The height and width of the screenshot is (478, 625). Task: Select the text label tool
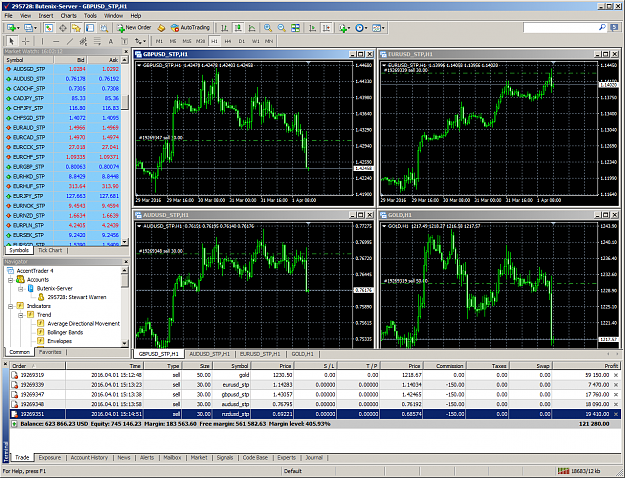pos(124,41)
